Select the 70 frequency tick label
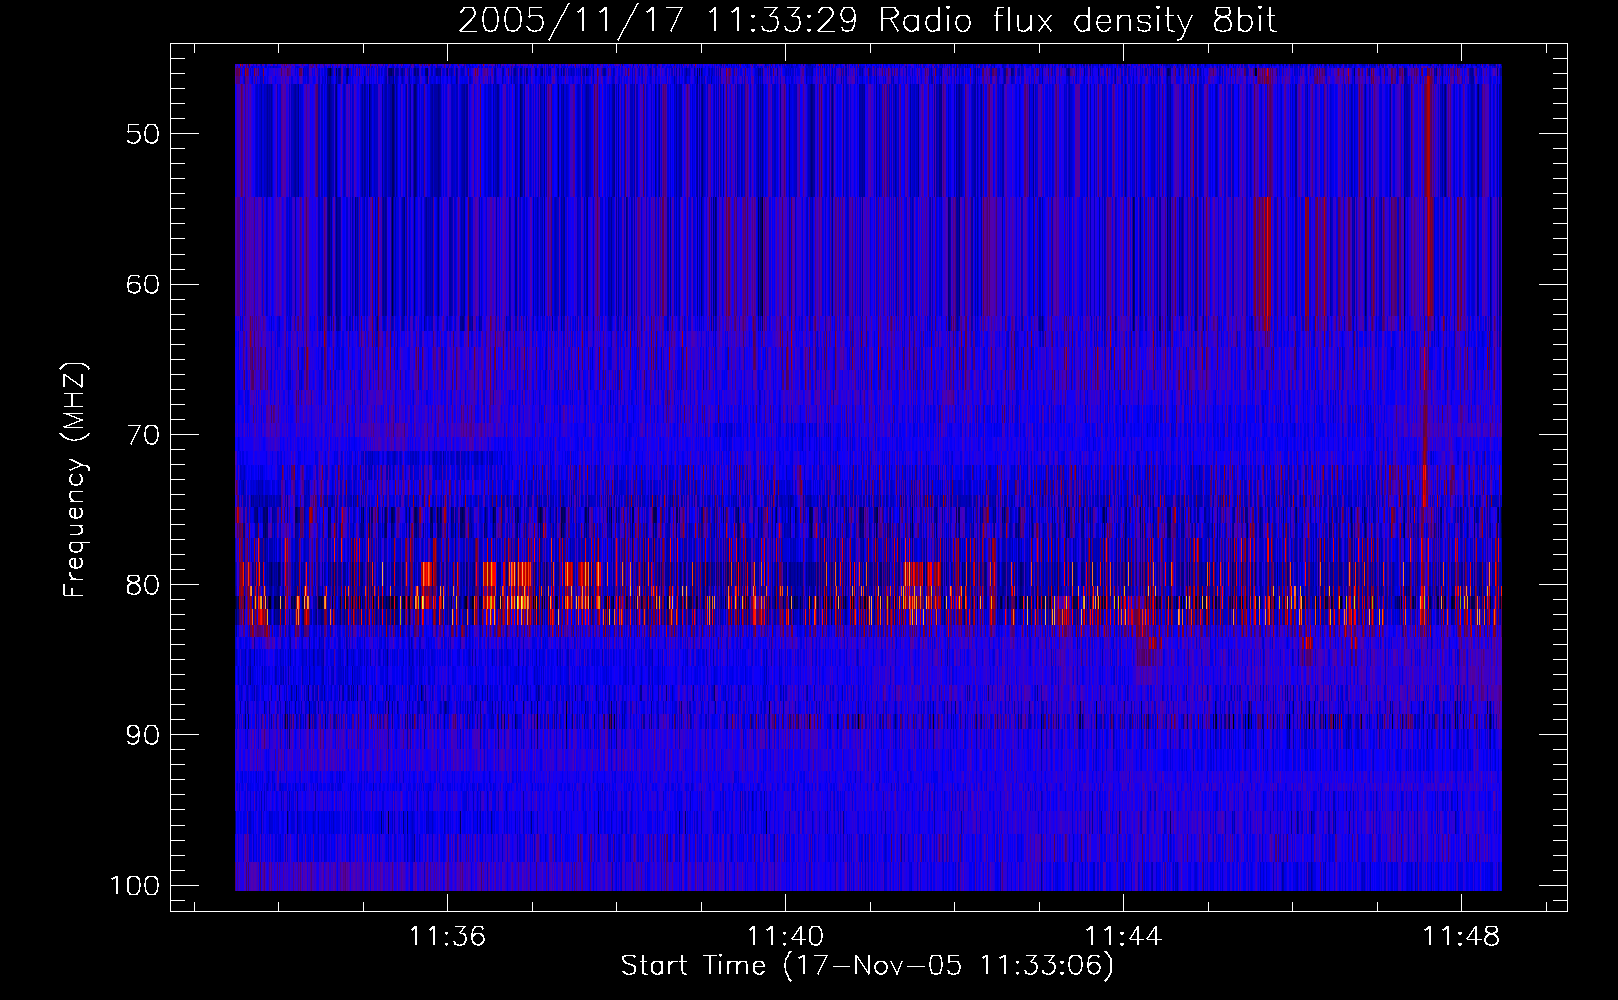Image resolution: width=1618 pixels, height=1000 pixels. pos(143,435)
